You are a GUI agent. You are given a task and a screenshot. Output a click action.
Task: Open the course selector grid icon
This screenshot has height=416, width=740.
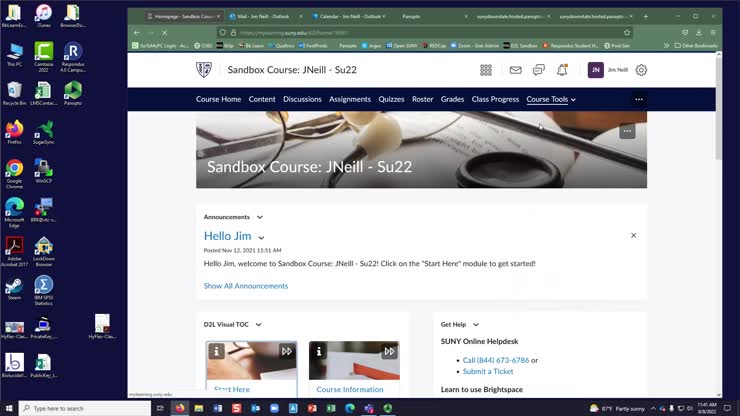click(x=486, y=70)
